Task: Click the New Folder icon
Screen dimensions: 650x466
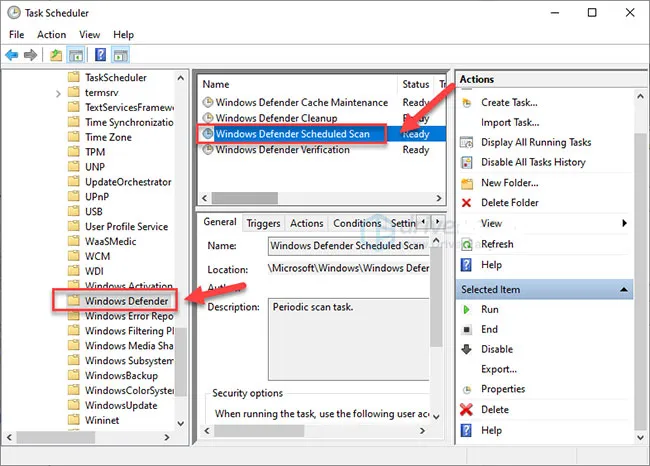Action: coord(467,183)
